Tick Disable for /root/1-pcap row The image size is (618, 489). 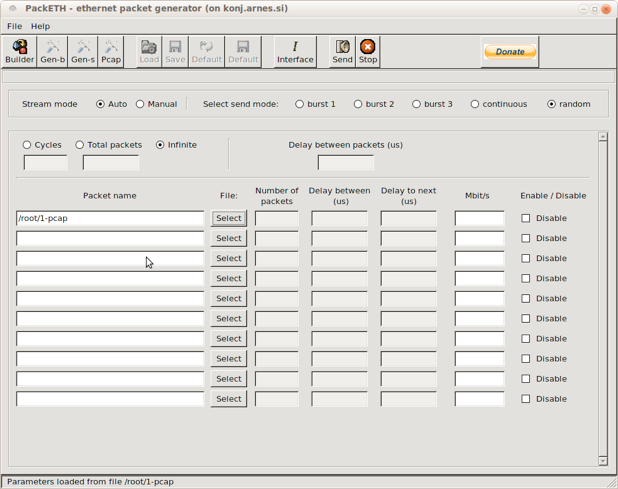525,218
